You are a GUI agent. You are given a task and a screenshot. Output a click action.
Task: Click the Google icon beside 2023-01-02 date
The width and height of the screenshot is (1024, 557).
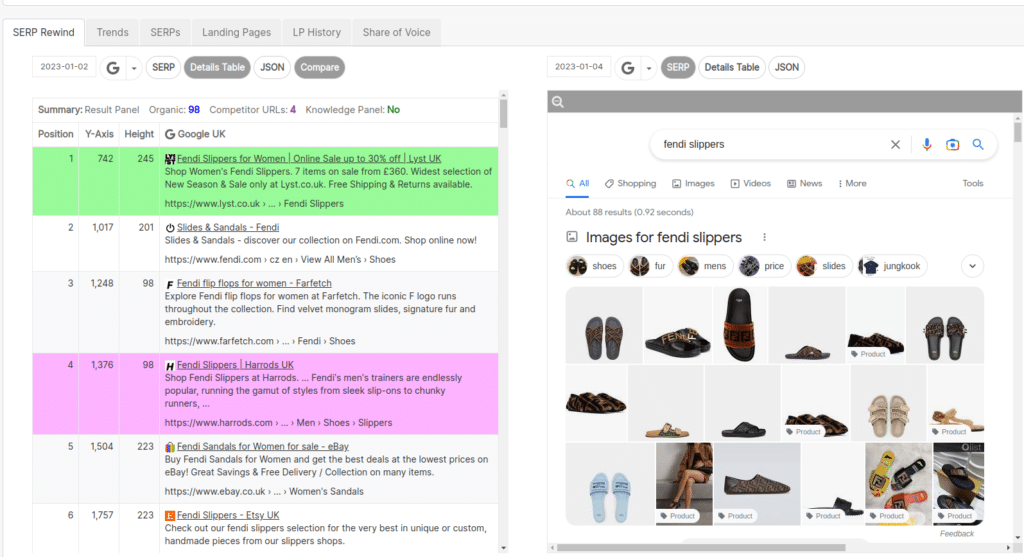point(113,67)
